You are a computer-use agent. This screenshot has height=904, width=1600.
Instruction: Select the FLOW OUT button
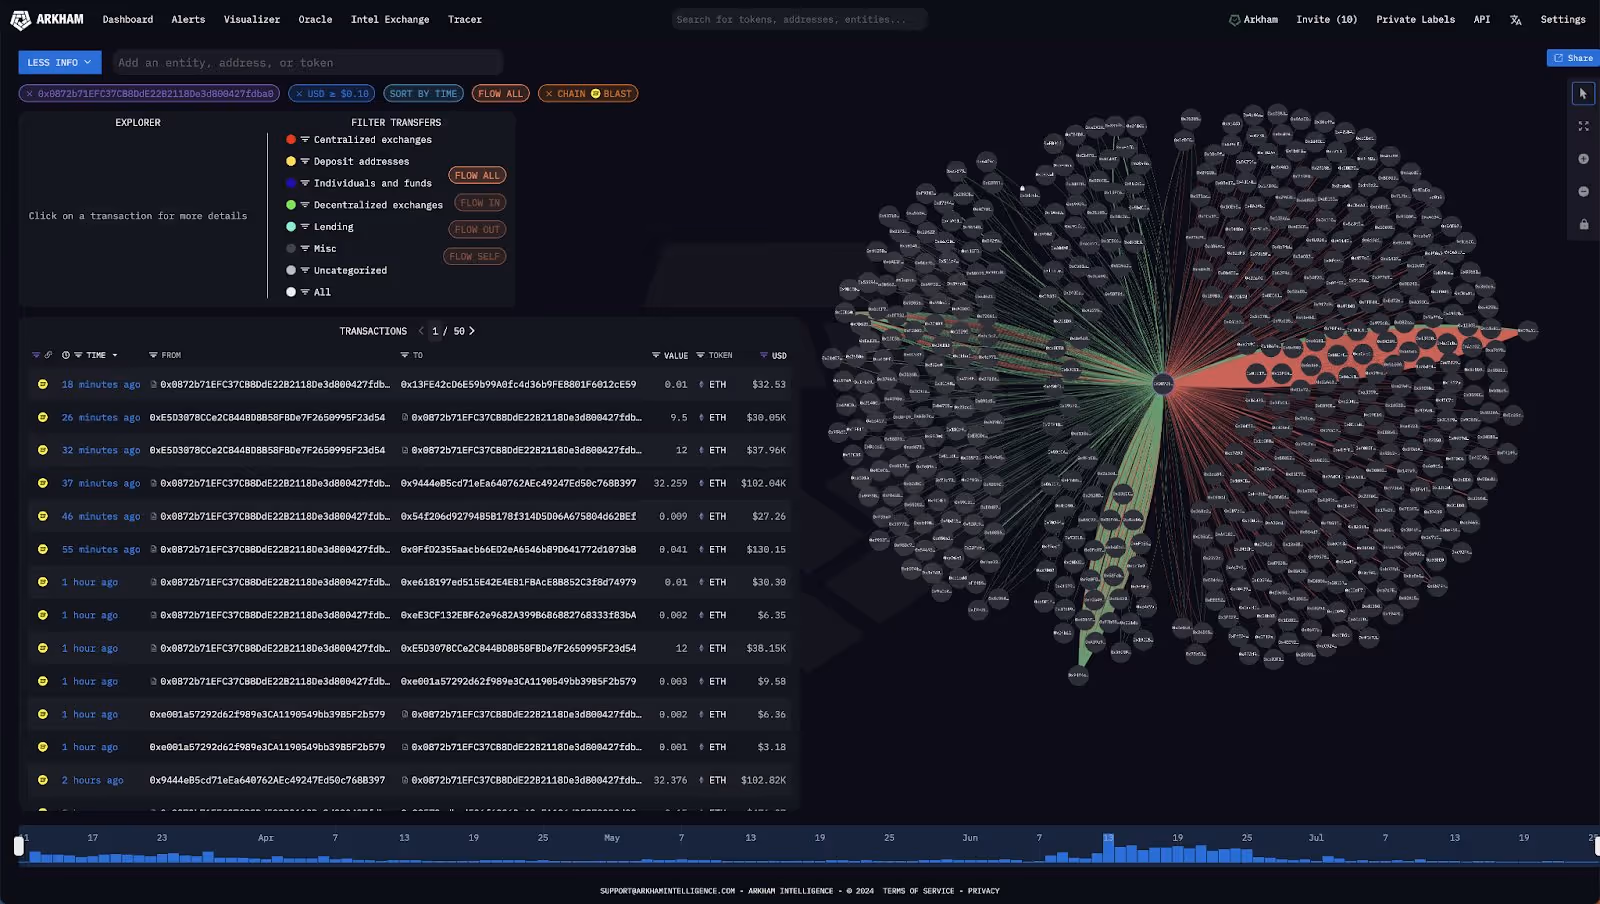[x=477, y=230]
